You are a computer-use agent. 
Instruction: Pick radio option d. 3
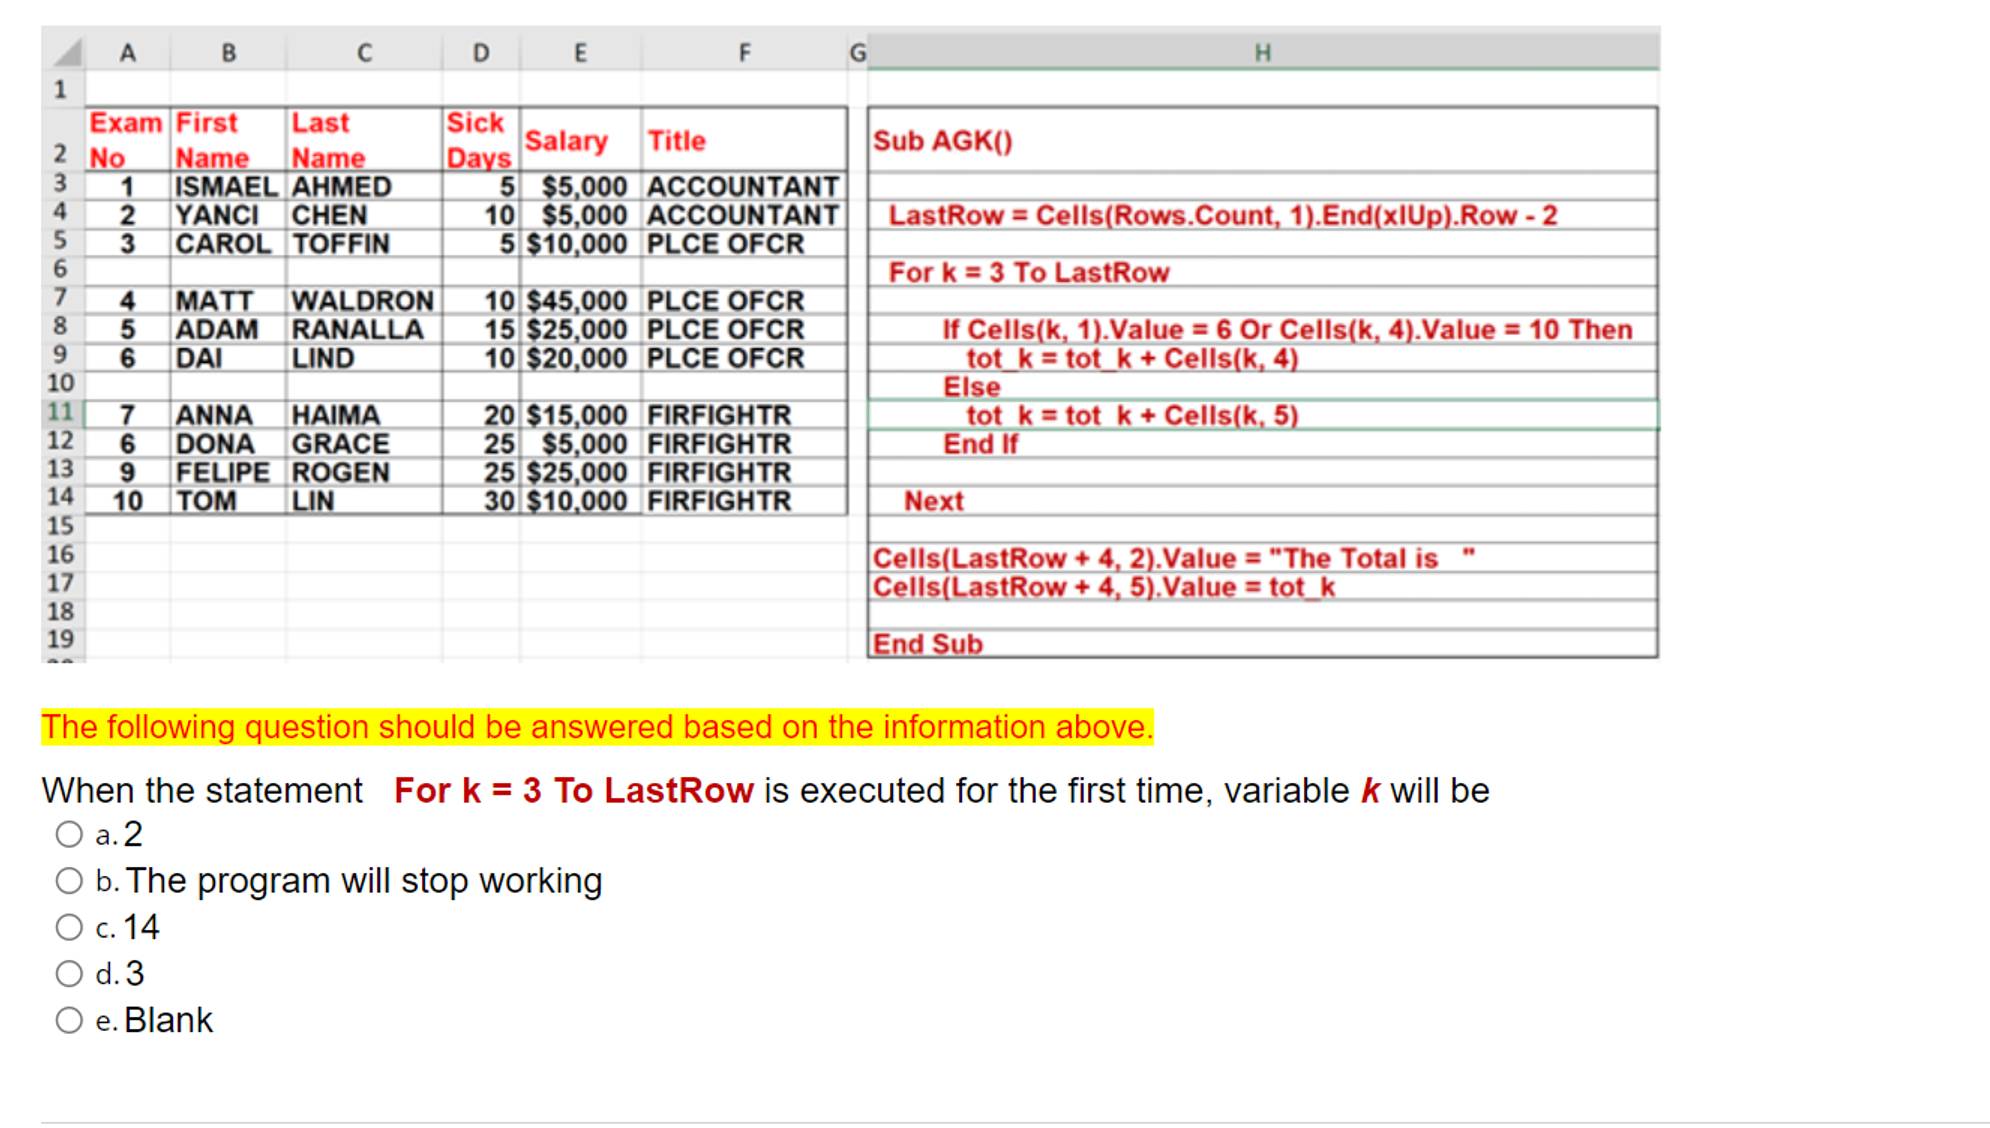point(69,974)
